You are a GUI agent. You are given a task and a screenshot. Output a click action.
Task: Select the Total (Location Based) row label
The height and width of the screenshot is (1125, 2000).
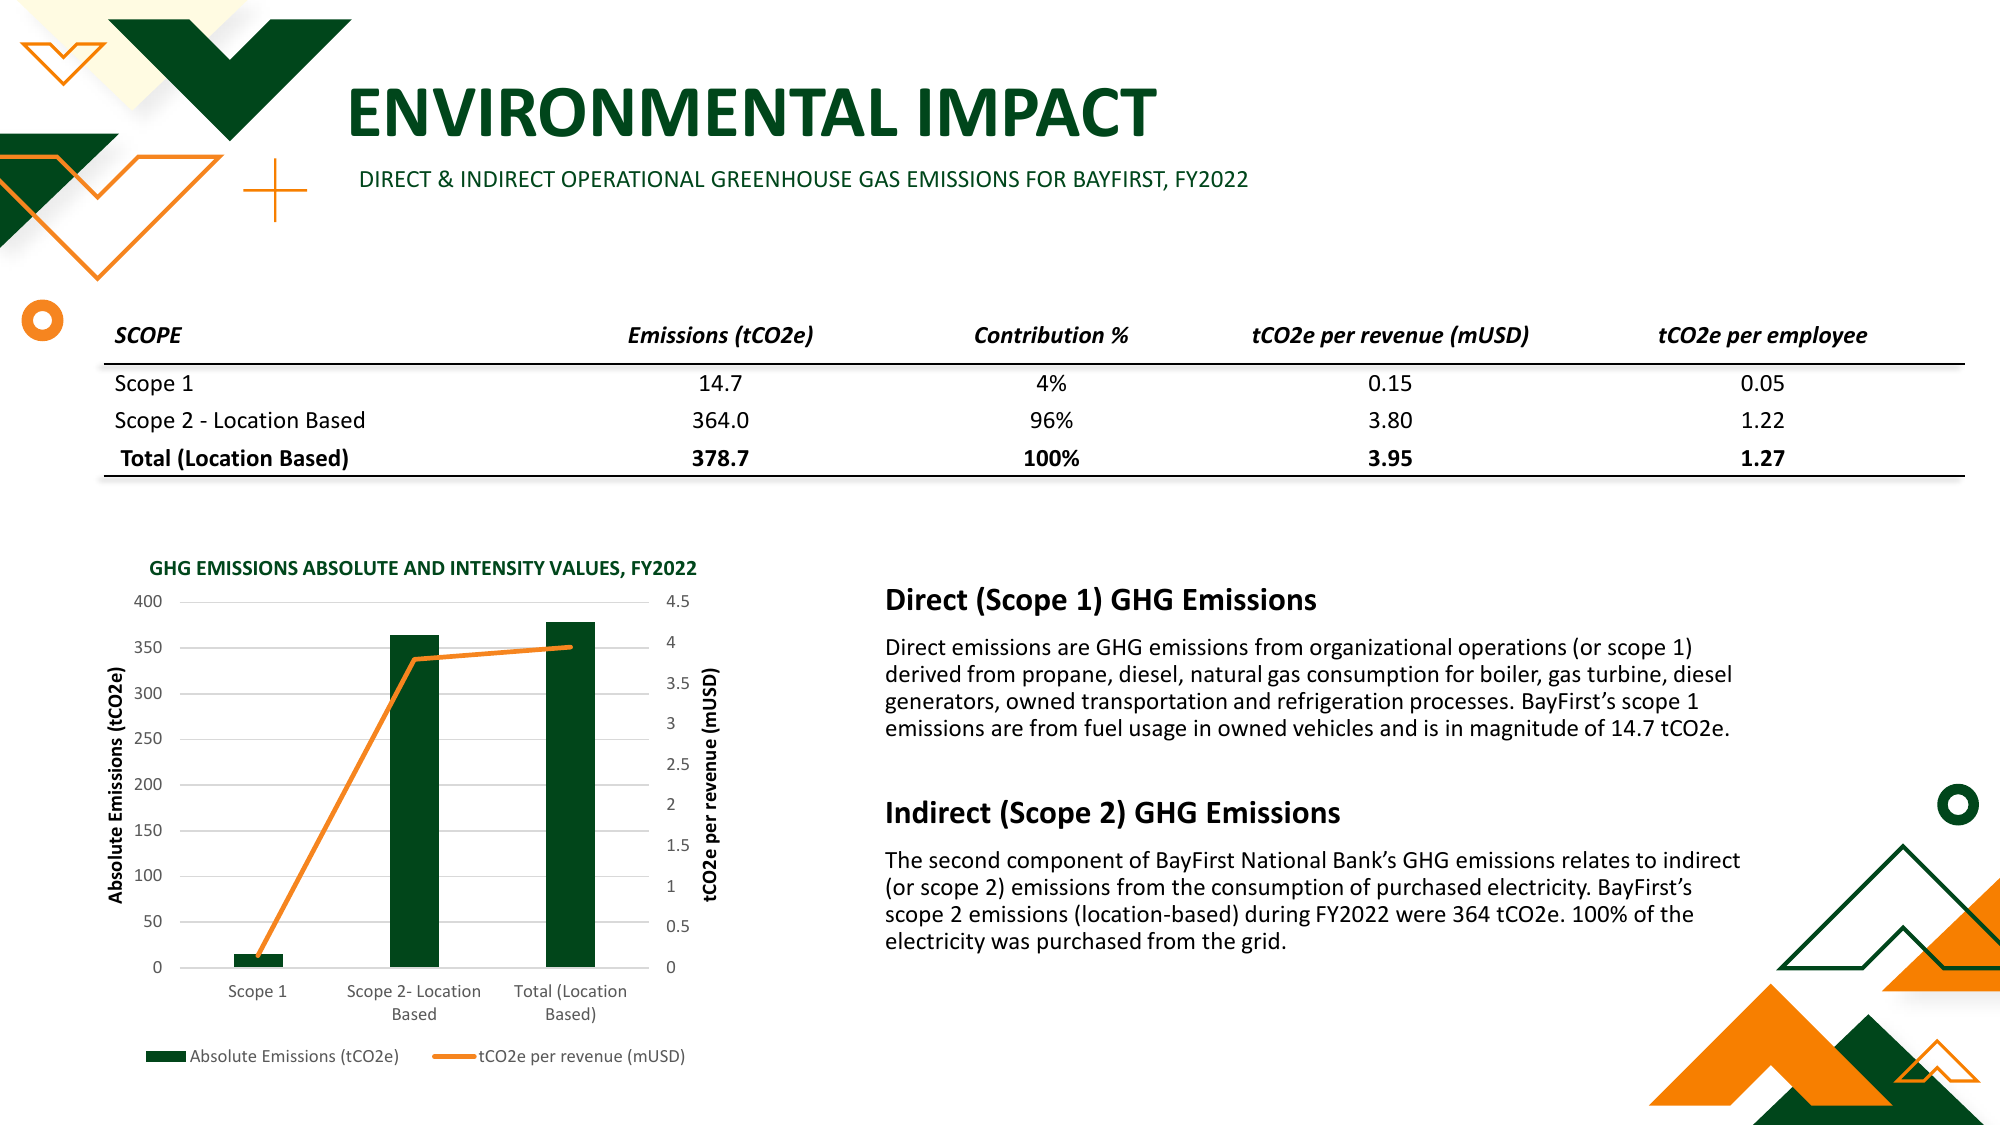(x=235, y=459)
